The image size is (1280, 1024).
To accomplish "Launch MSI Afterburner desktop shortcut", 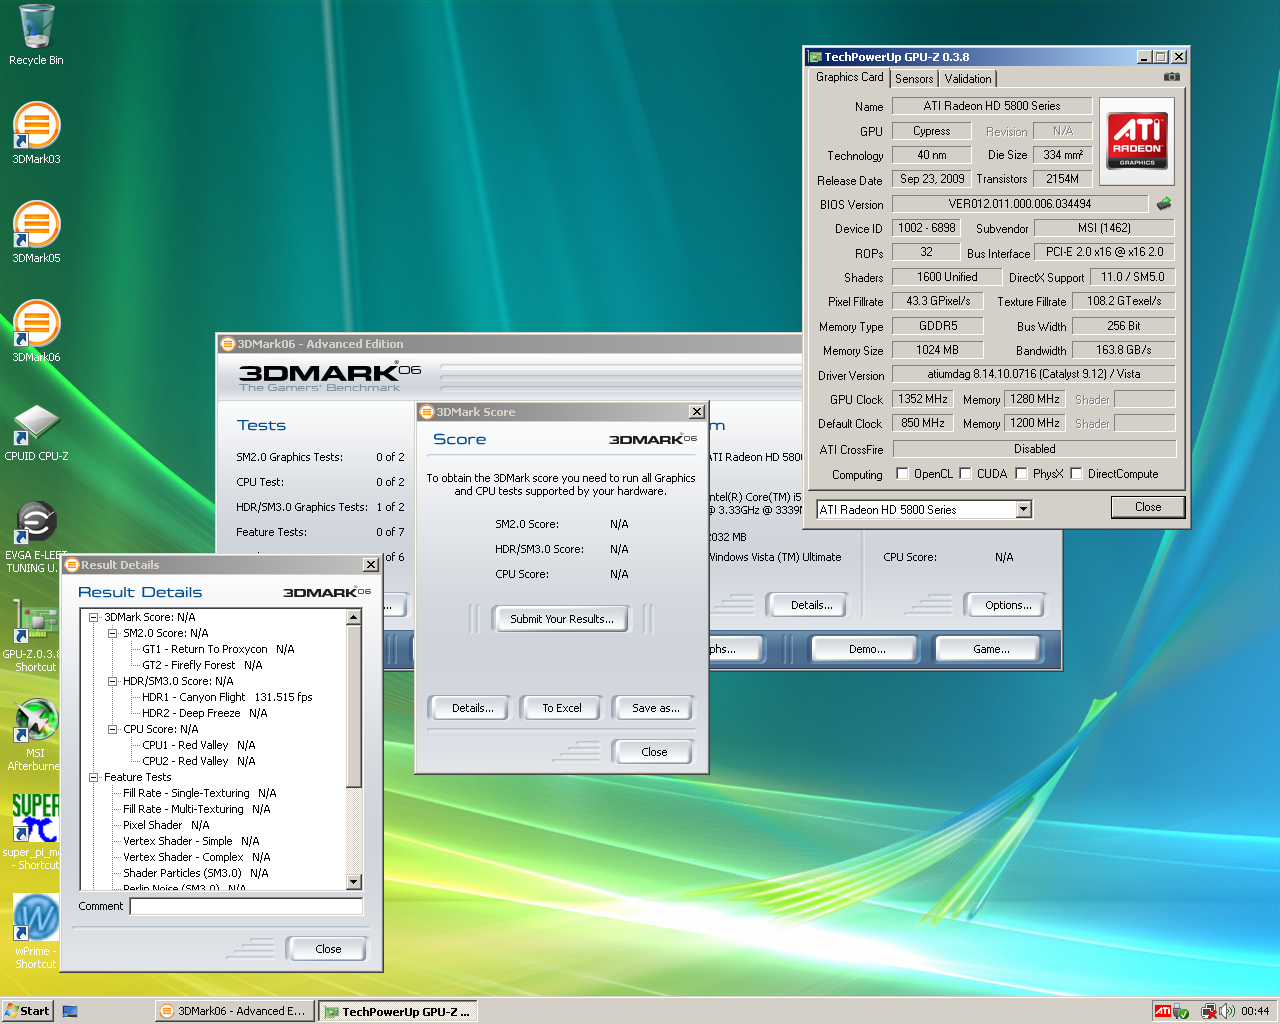I will click(x=35, y=735).
